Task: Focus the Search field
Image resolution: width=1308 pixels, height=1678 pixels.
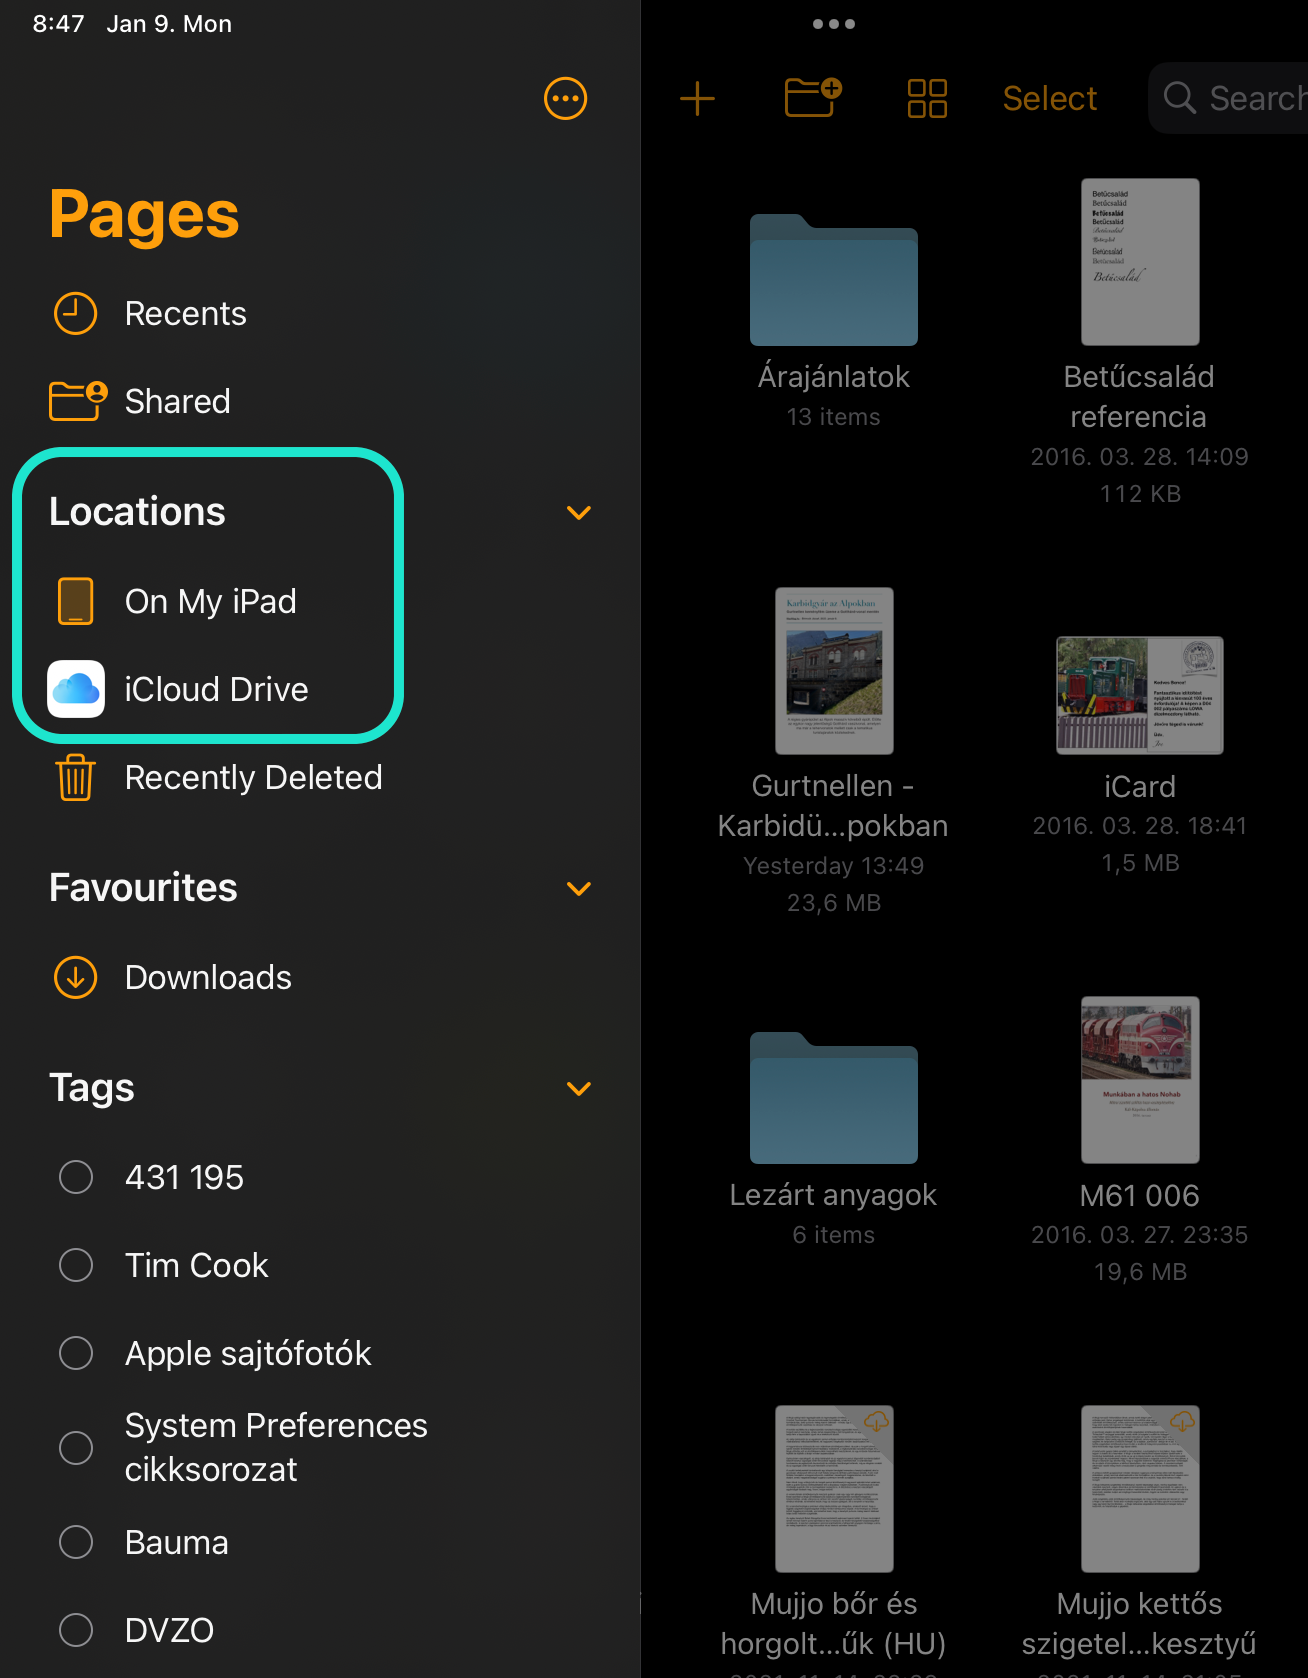Action: pyautogui.click(x=1228, y=98)
